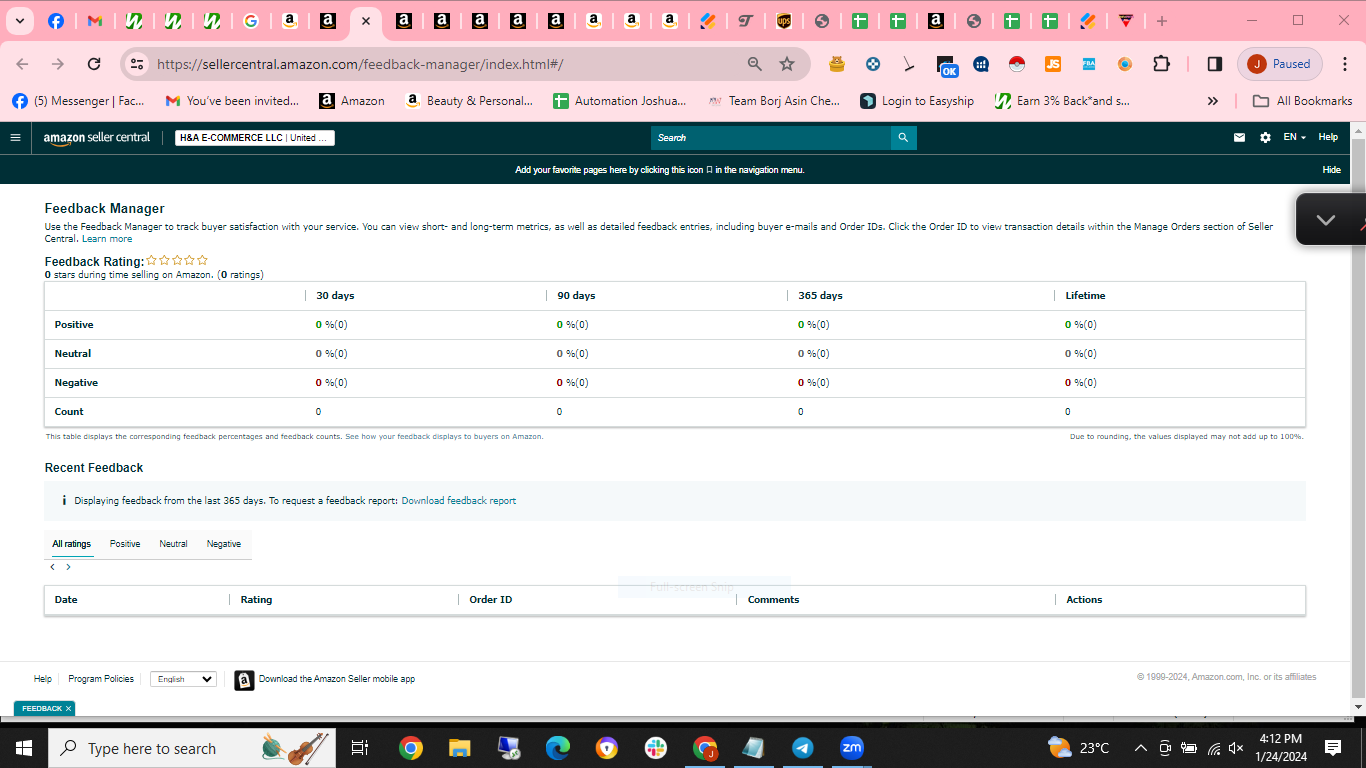
Task: Open Help in the Seller Central header
Action: click(1328, 138)
